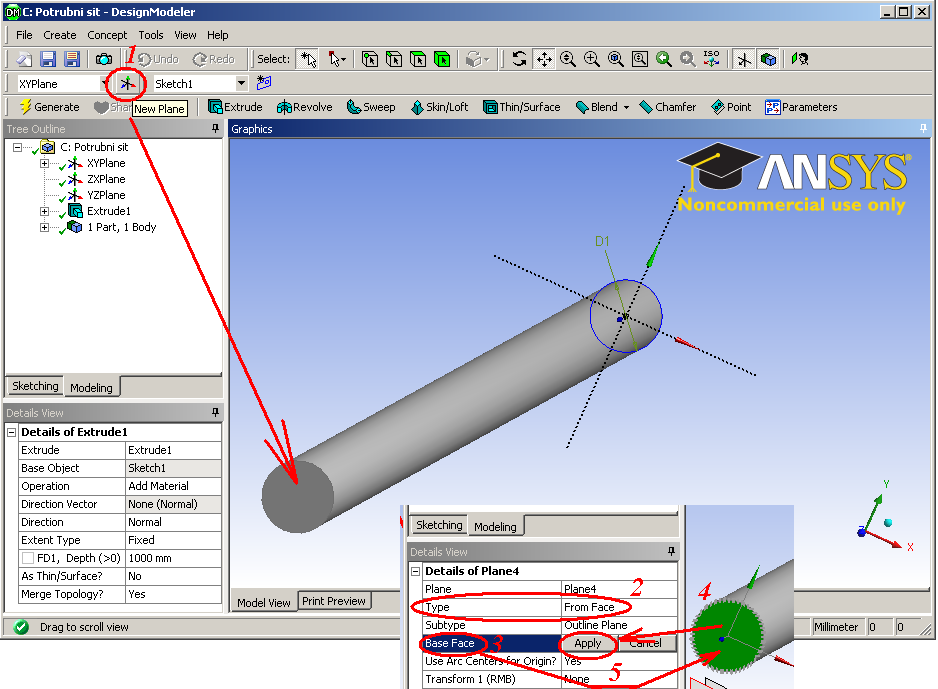Open the File menu
Screen dimensions: 938x689
pyautogui.click(x=24, y=35)
